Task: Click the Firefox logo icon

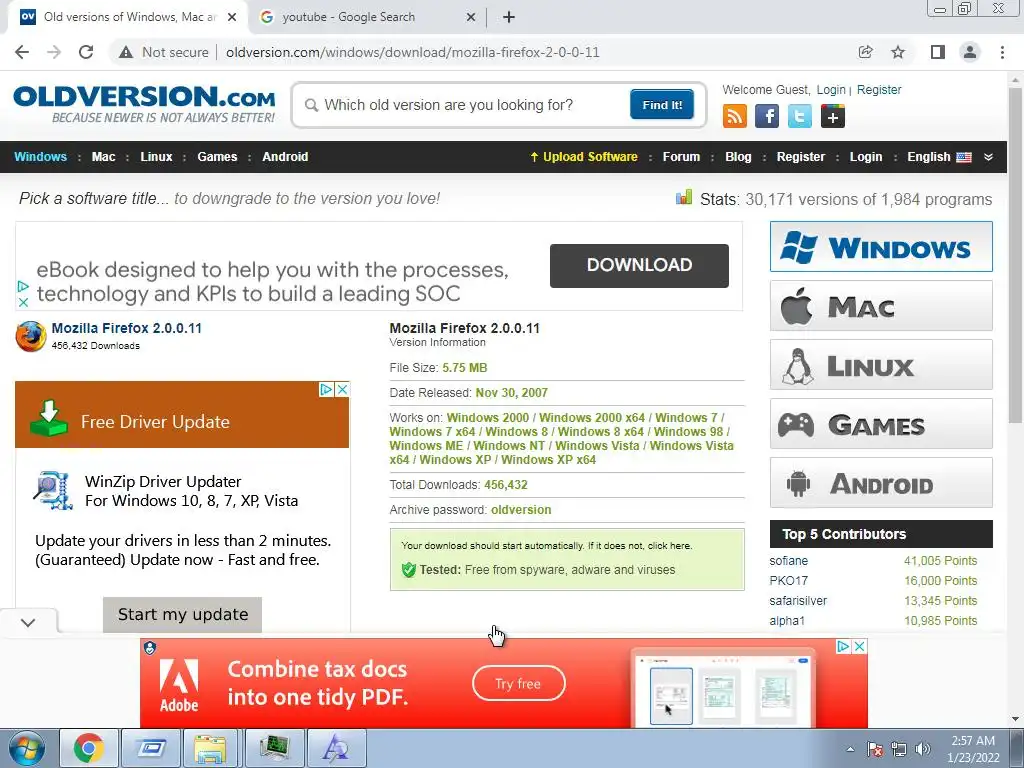Action: pyautogui.click(x=31, y=336)
